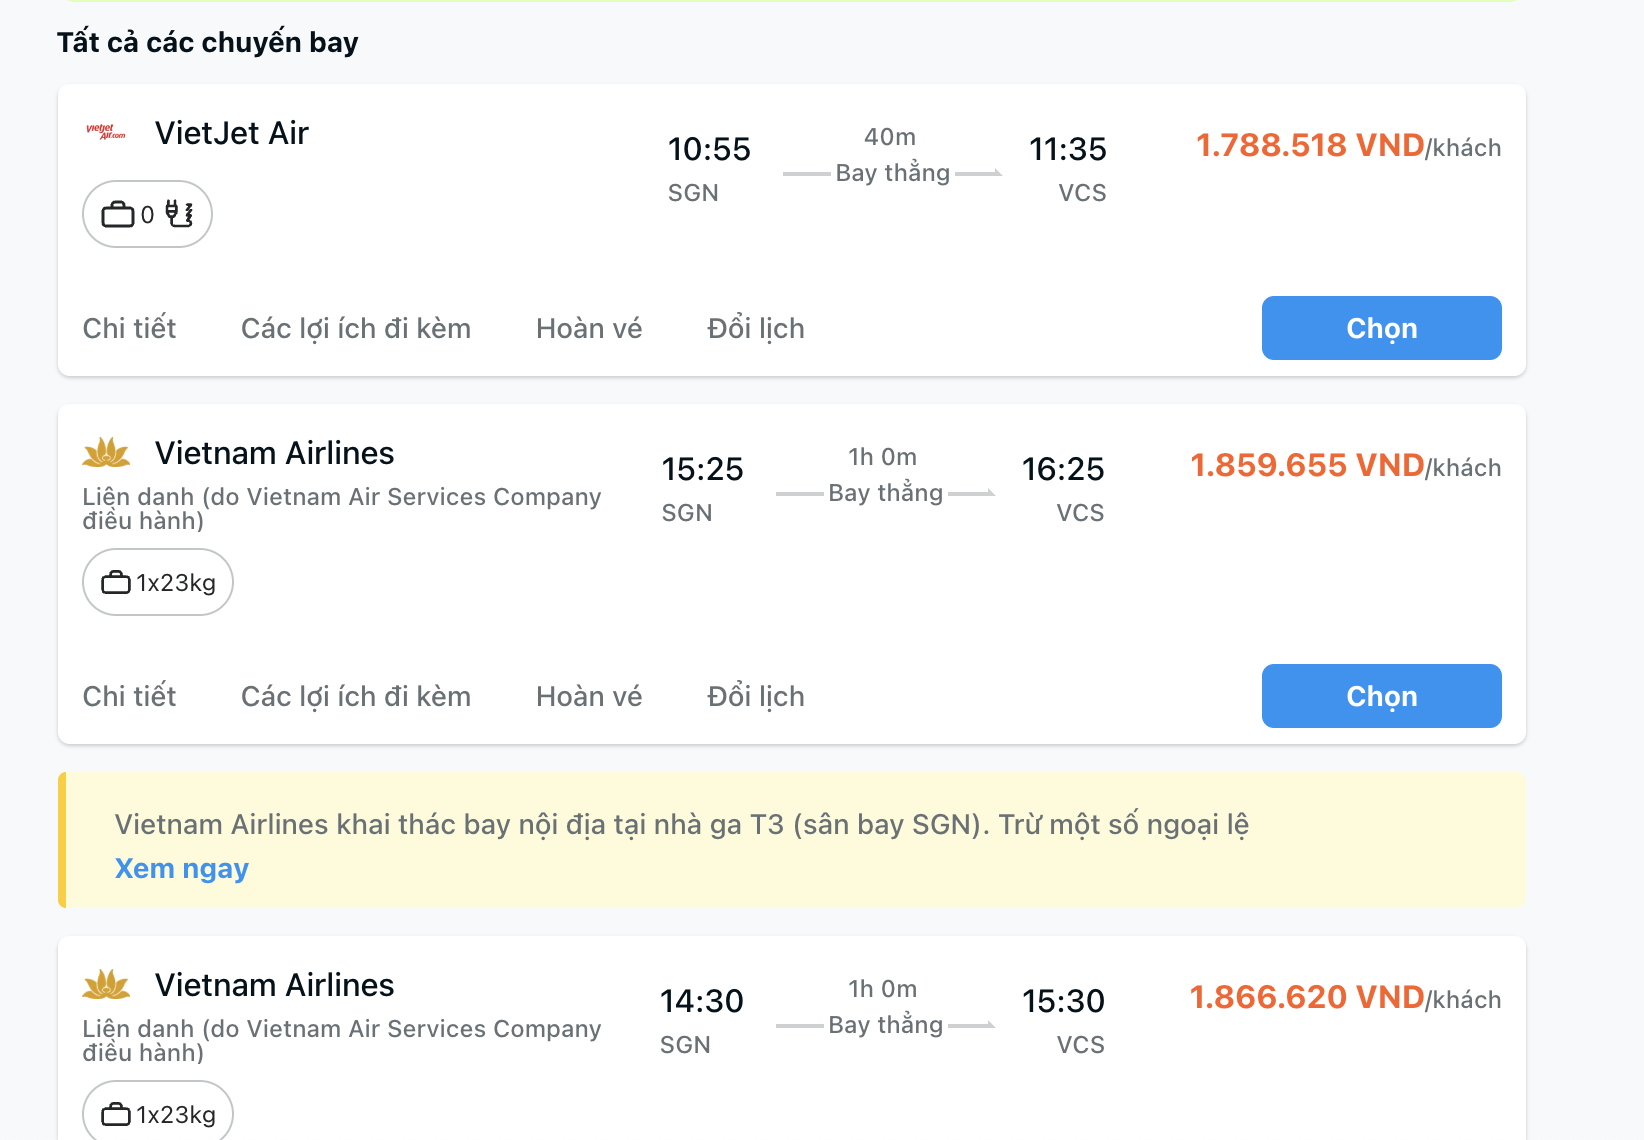
Task: Click the VietJet baggage and power plug badge
Action: [147, 214]
